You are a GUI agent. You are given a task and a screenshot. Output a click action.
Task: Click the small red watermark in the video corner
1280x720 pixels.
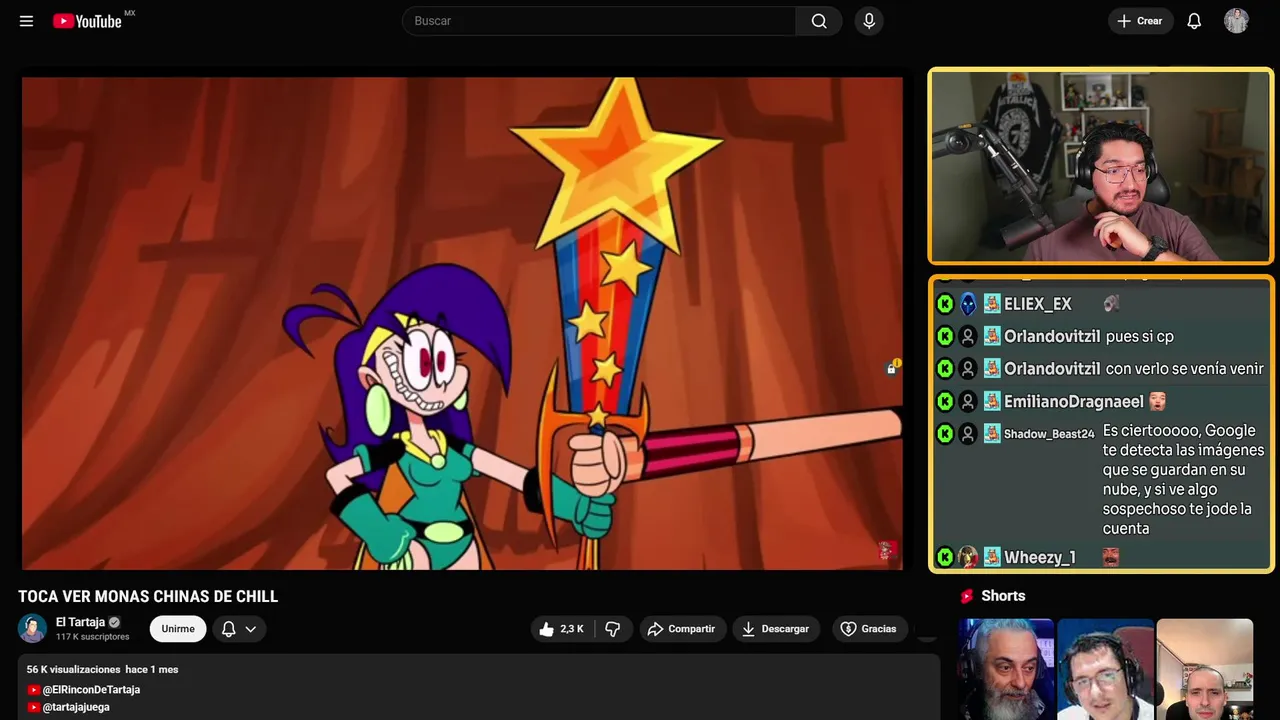pyautogui.click(x=886, y=551)
